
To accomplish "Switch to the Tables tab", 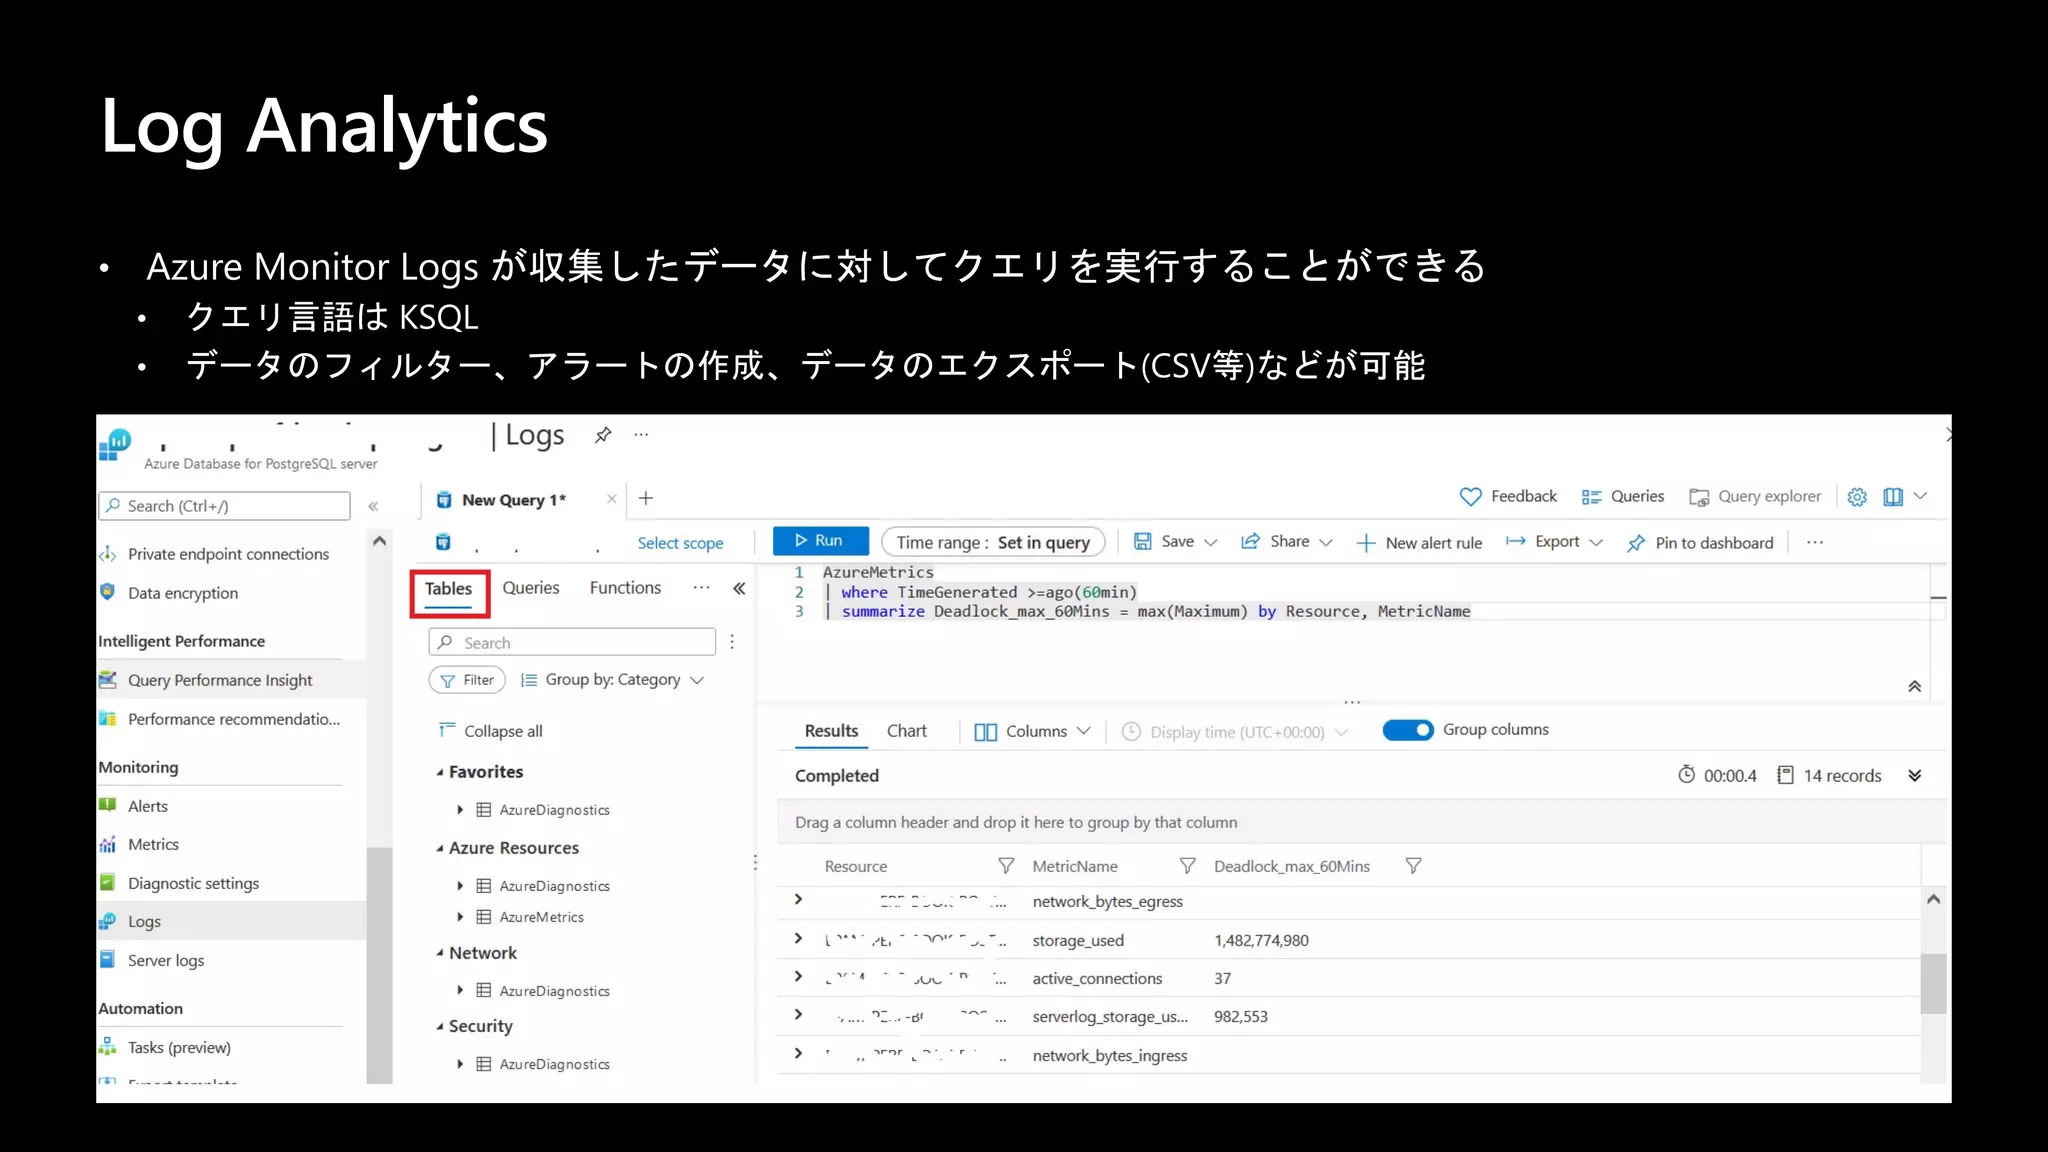I will [448, 589].
